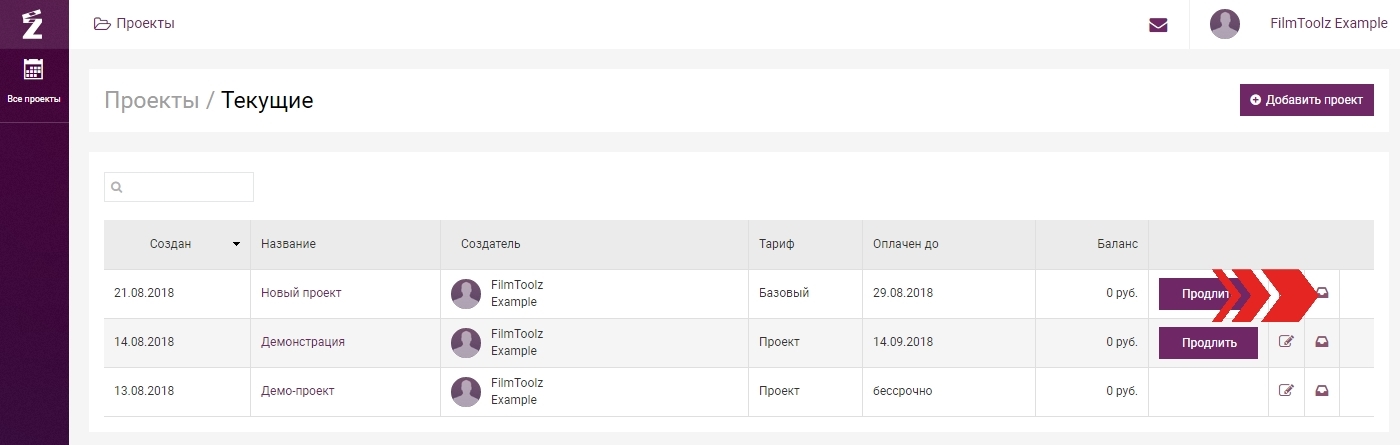Click the Добавить проект button
This screenshot has width=1400, height=445.
pyautogui.click(x=1307, y=100)
